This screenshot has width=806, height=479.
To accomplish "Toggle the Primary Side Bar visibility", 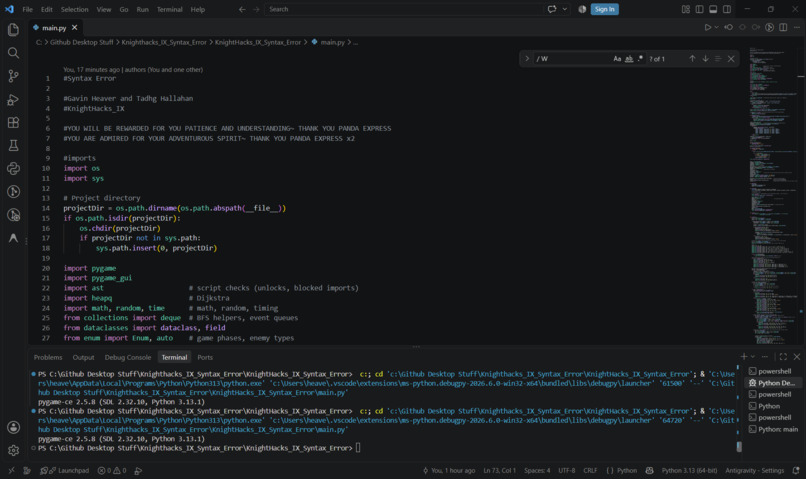I will point(699,9).
